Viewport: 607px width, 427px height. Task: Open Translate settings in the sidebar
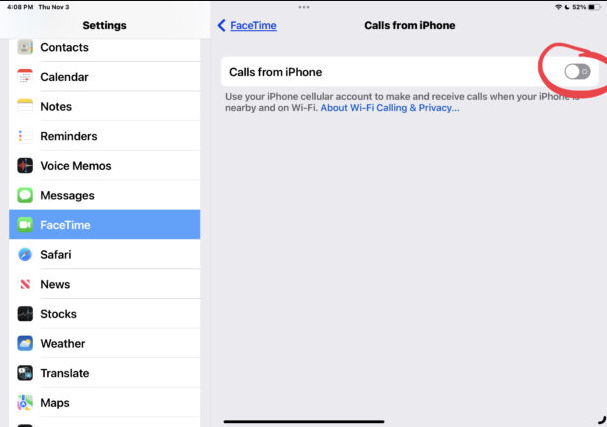click(105, 373)
